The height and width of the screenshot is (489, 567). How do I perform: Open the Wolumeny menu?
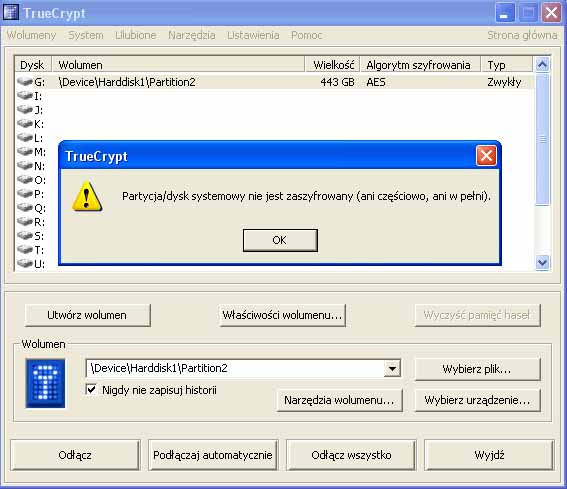[31, 35]
